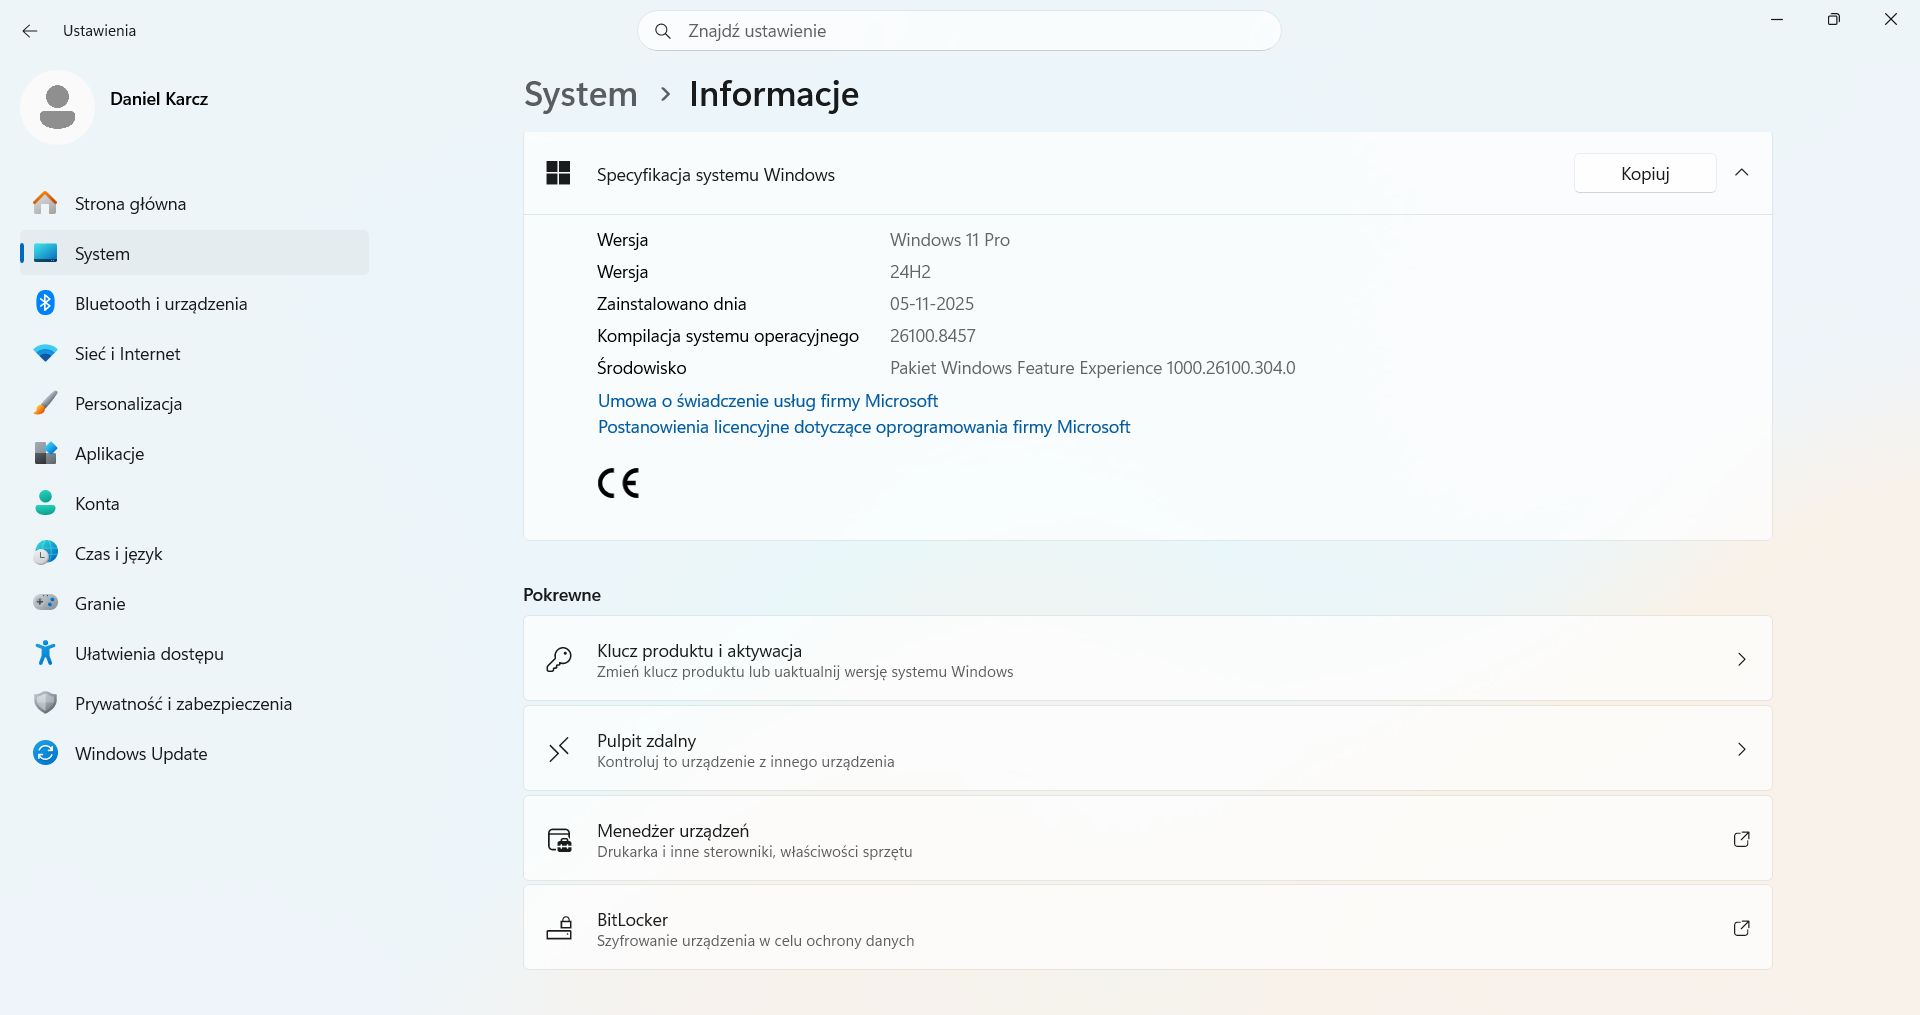
Task: Click the key icon for product key
Action: [559, 659]
